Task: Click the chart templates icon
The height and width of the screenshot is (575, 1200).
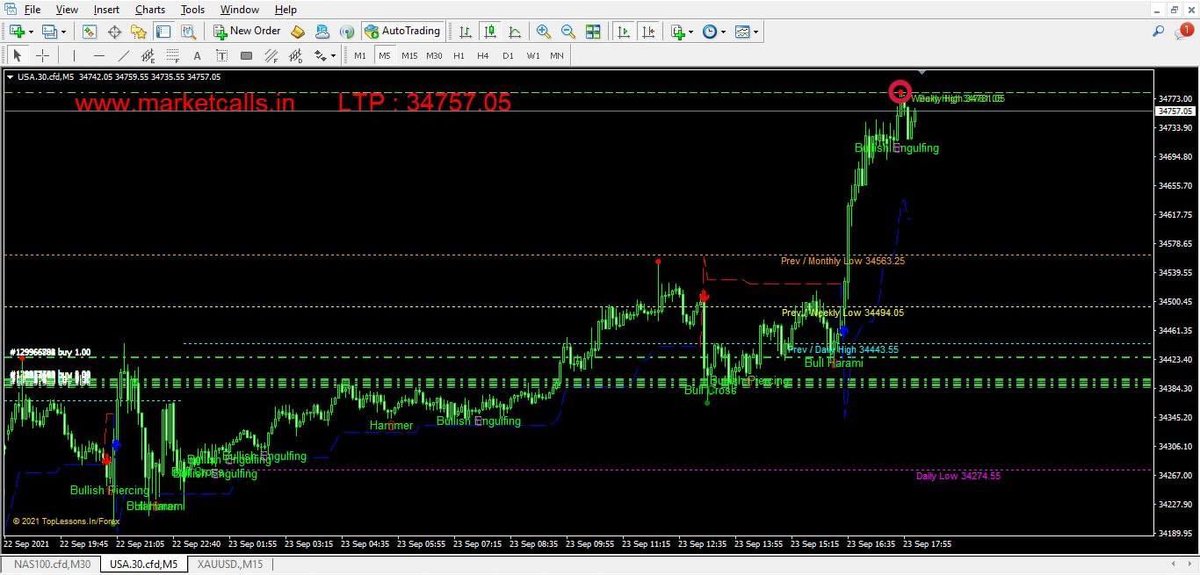Action: pyautogui.click(x=742, y=31)
